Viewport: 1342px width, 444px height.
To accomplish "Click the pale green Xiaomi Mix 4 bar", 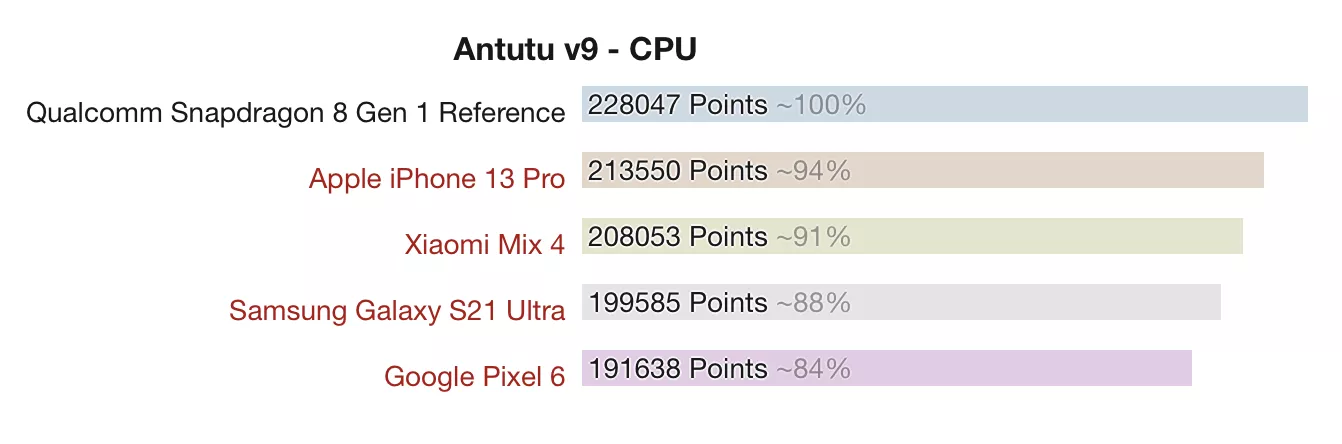I will [x=912, y=236].
